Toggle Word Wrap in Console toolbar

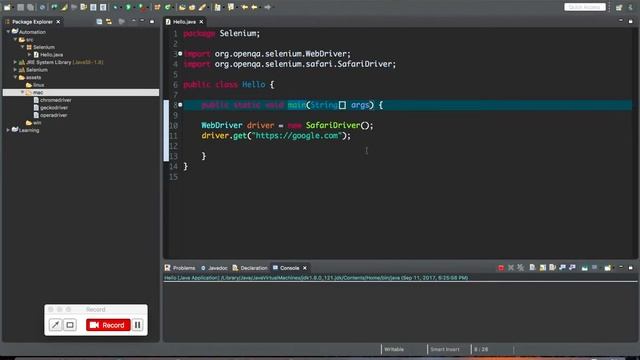tap(552, 268)
